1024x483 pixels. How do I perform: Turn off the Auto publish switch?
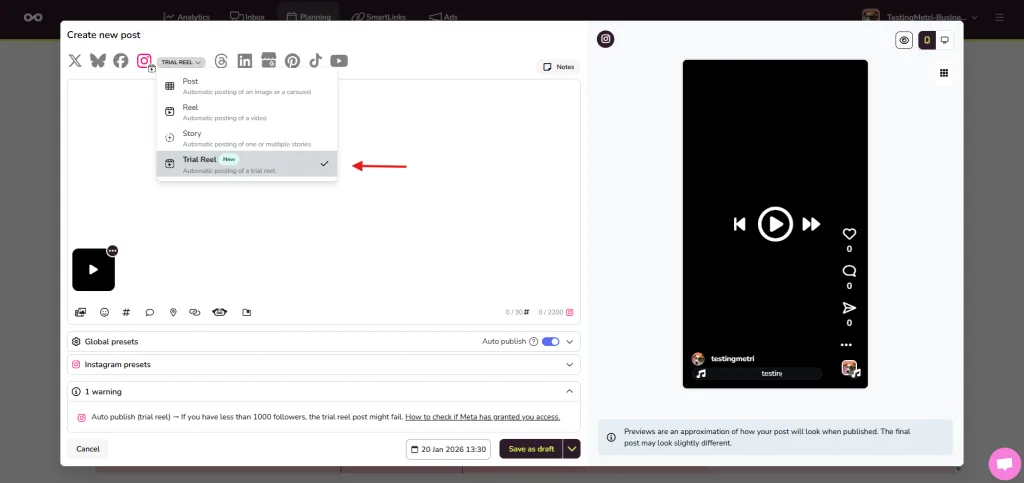(550, 341)
